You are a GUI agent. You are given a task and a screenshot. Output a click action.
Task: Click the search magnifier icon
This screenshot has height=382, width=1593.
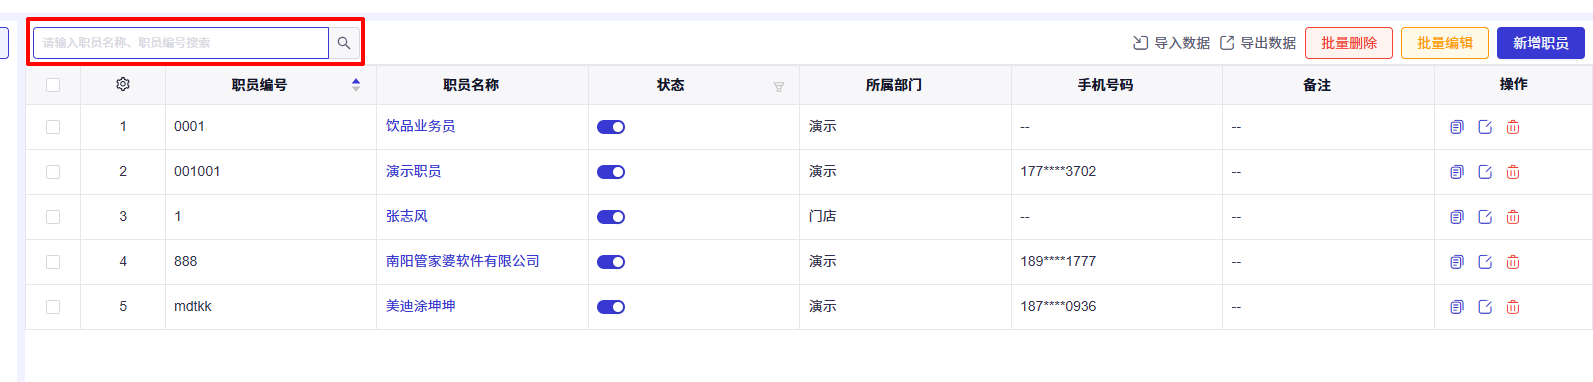343,43
